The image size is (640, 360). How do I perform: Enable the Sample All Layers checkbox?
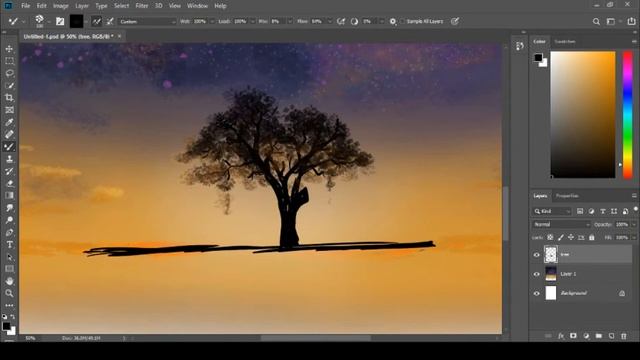pyautogui.click(x=402, y=21)
